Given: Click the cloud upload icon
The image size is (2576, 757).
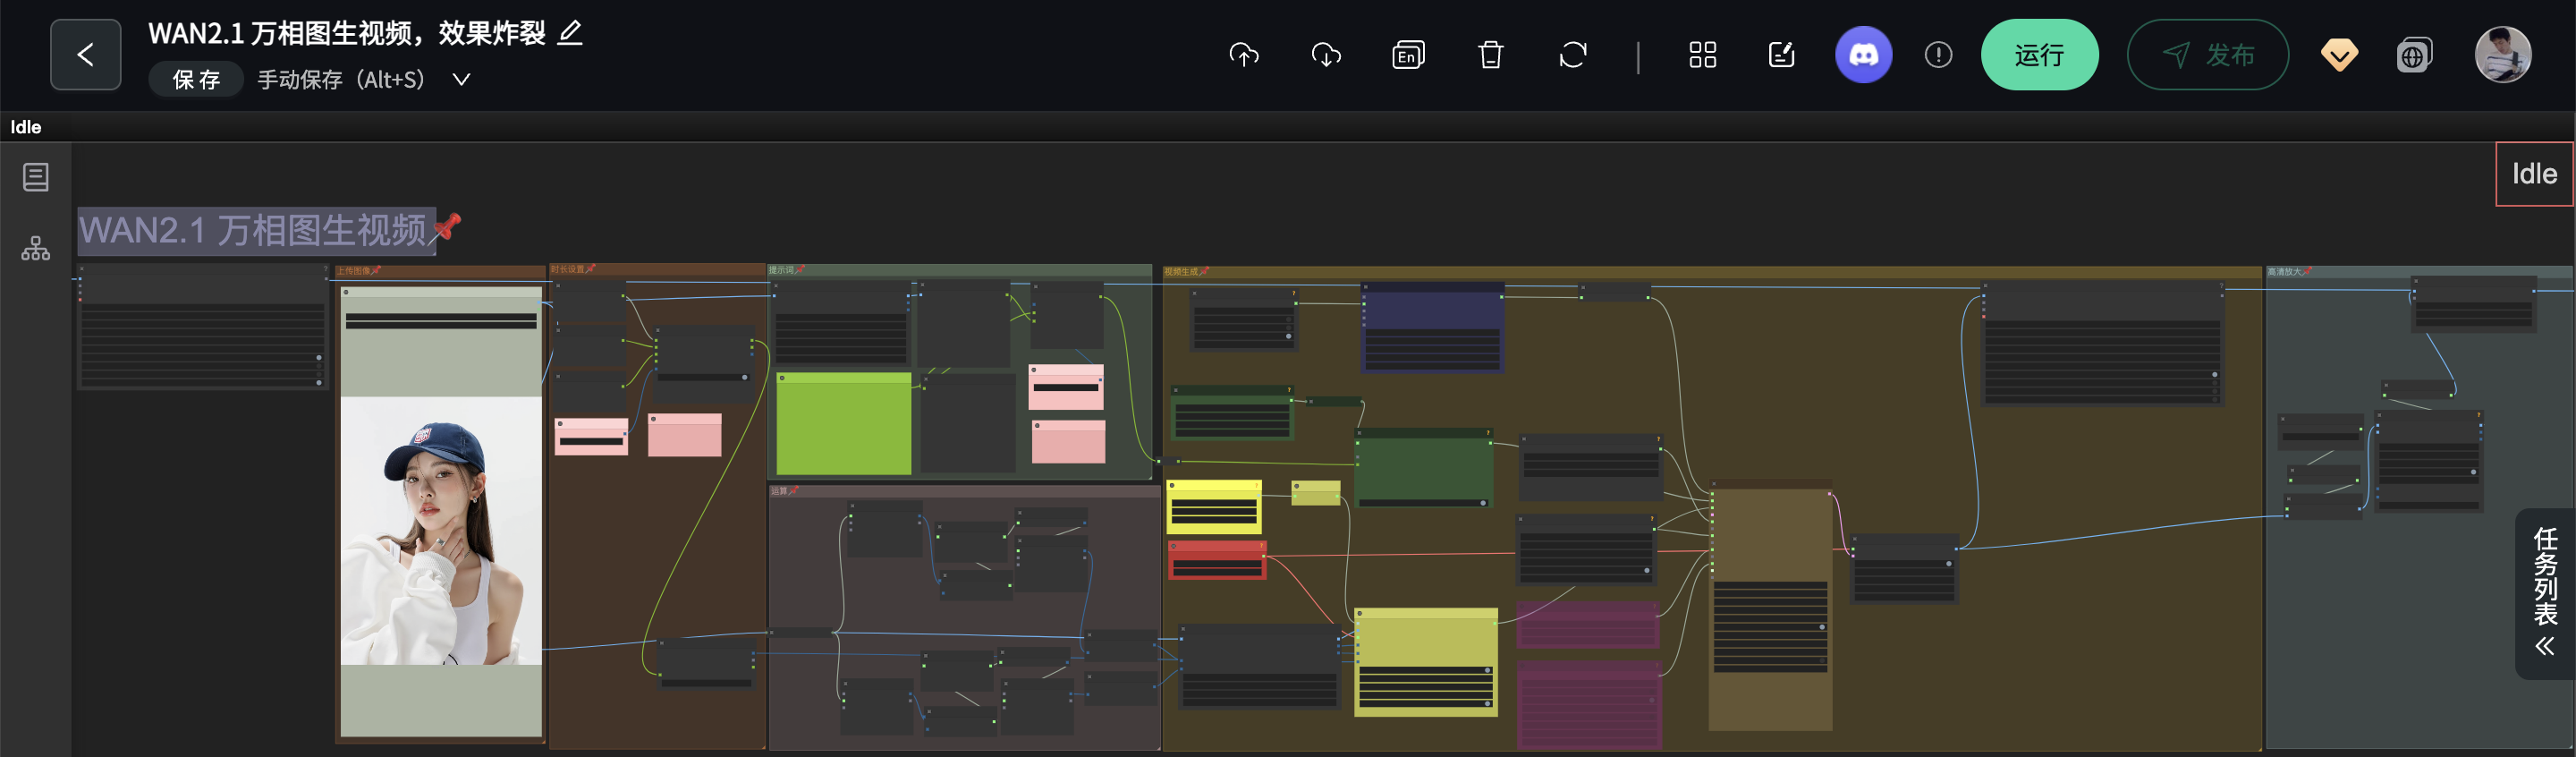Looking at the screenshot, I should (1244, 55).
